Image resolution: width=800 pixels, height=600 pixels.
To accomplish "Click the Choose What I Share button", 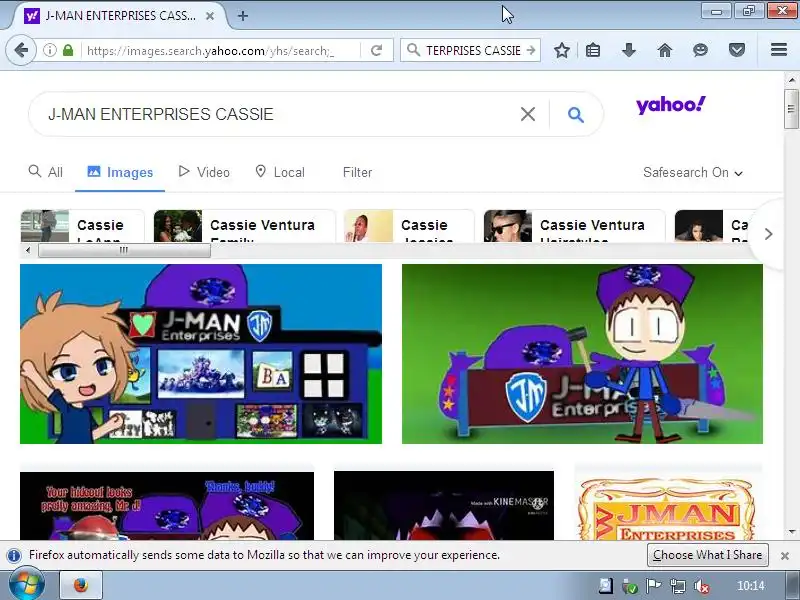I will [708, 555].
